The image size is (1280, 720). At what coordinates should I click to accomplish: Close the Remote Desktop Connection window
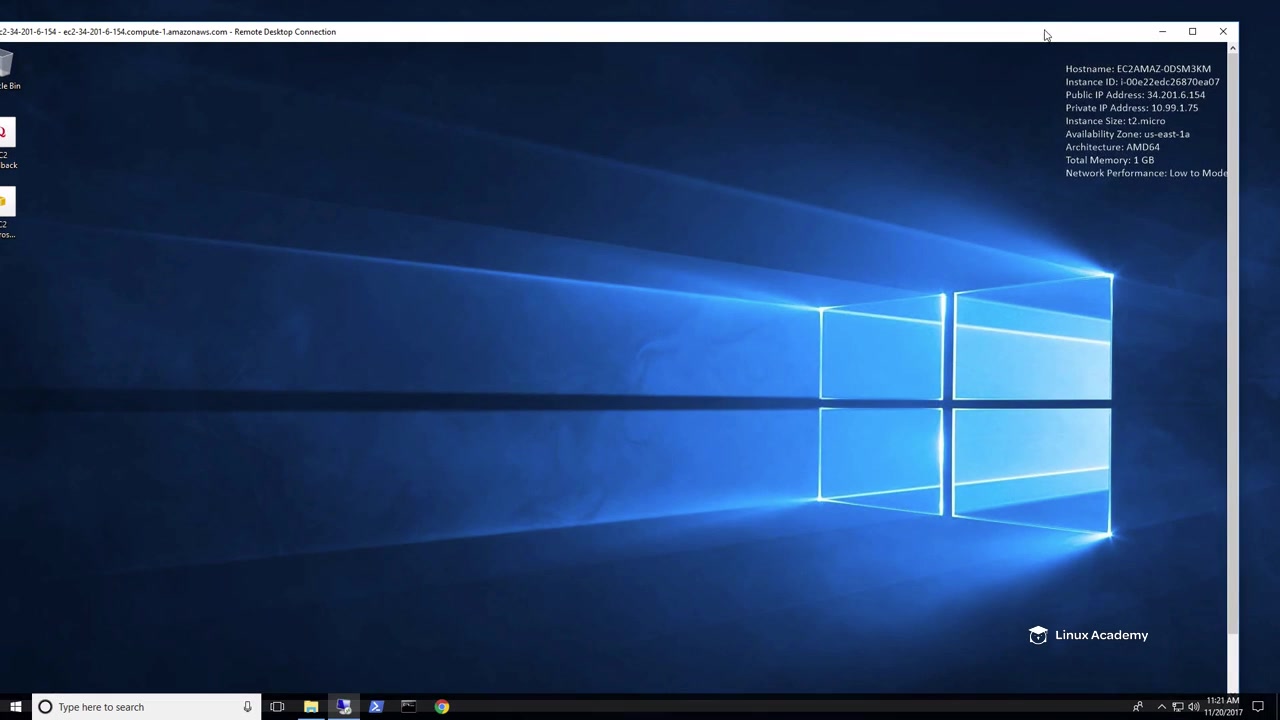tap(1223, 32)
